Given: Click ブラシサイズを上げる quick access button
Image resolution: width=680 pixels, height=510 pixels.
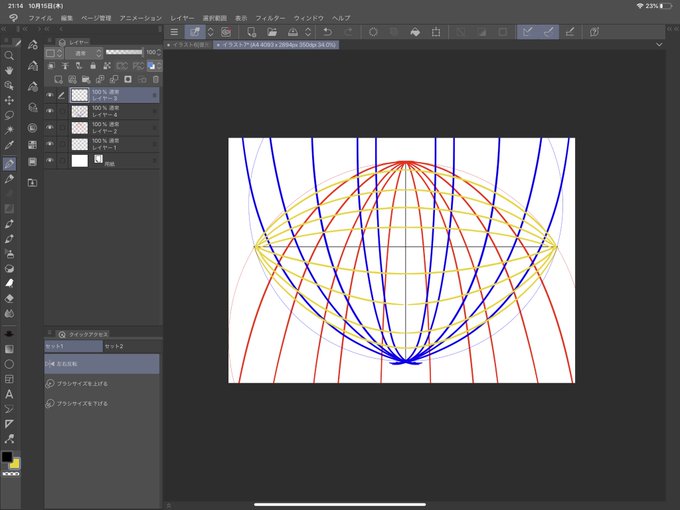Looking at the screenshot, I should pyautogui.click(x=102, y=384).
